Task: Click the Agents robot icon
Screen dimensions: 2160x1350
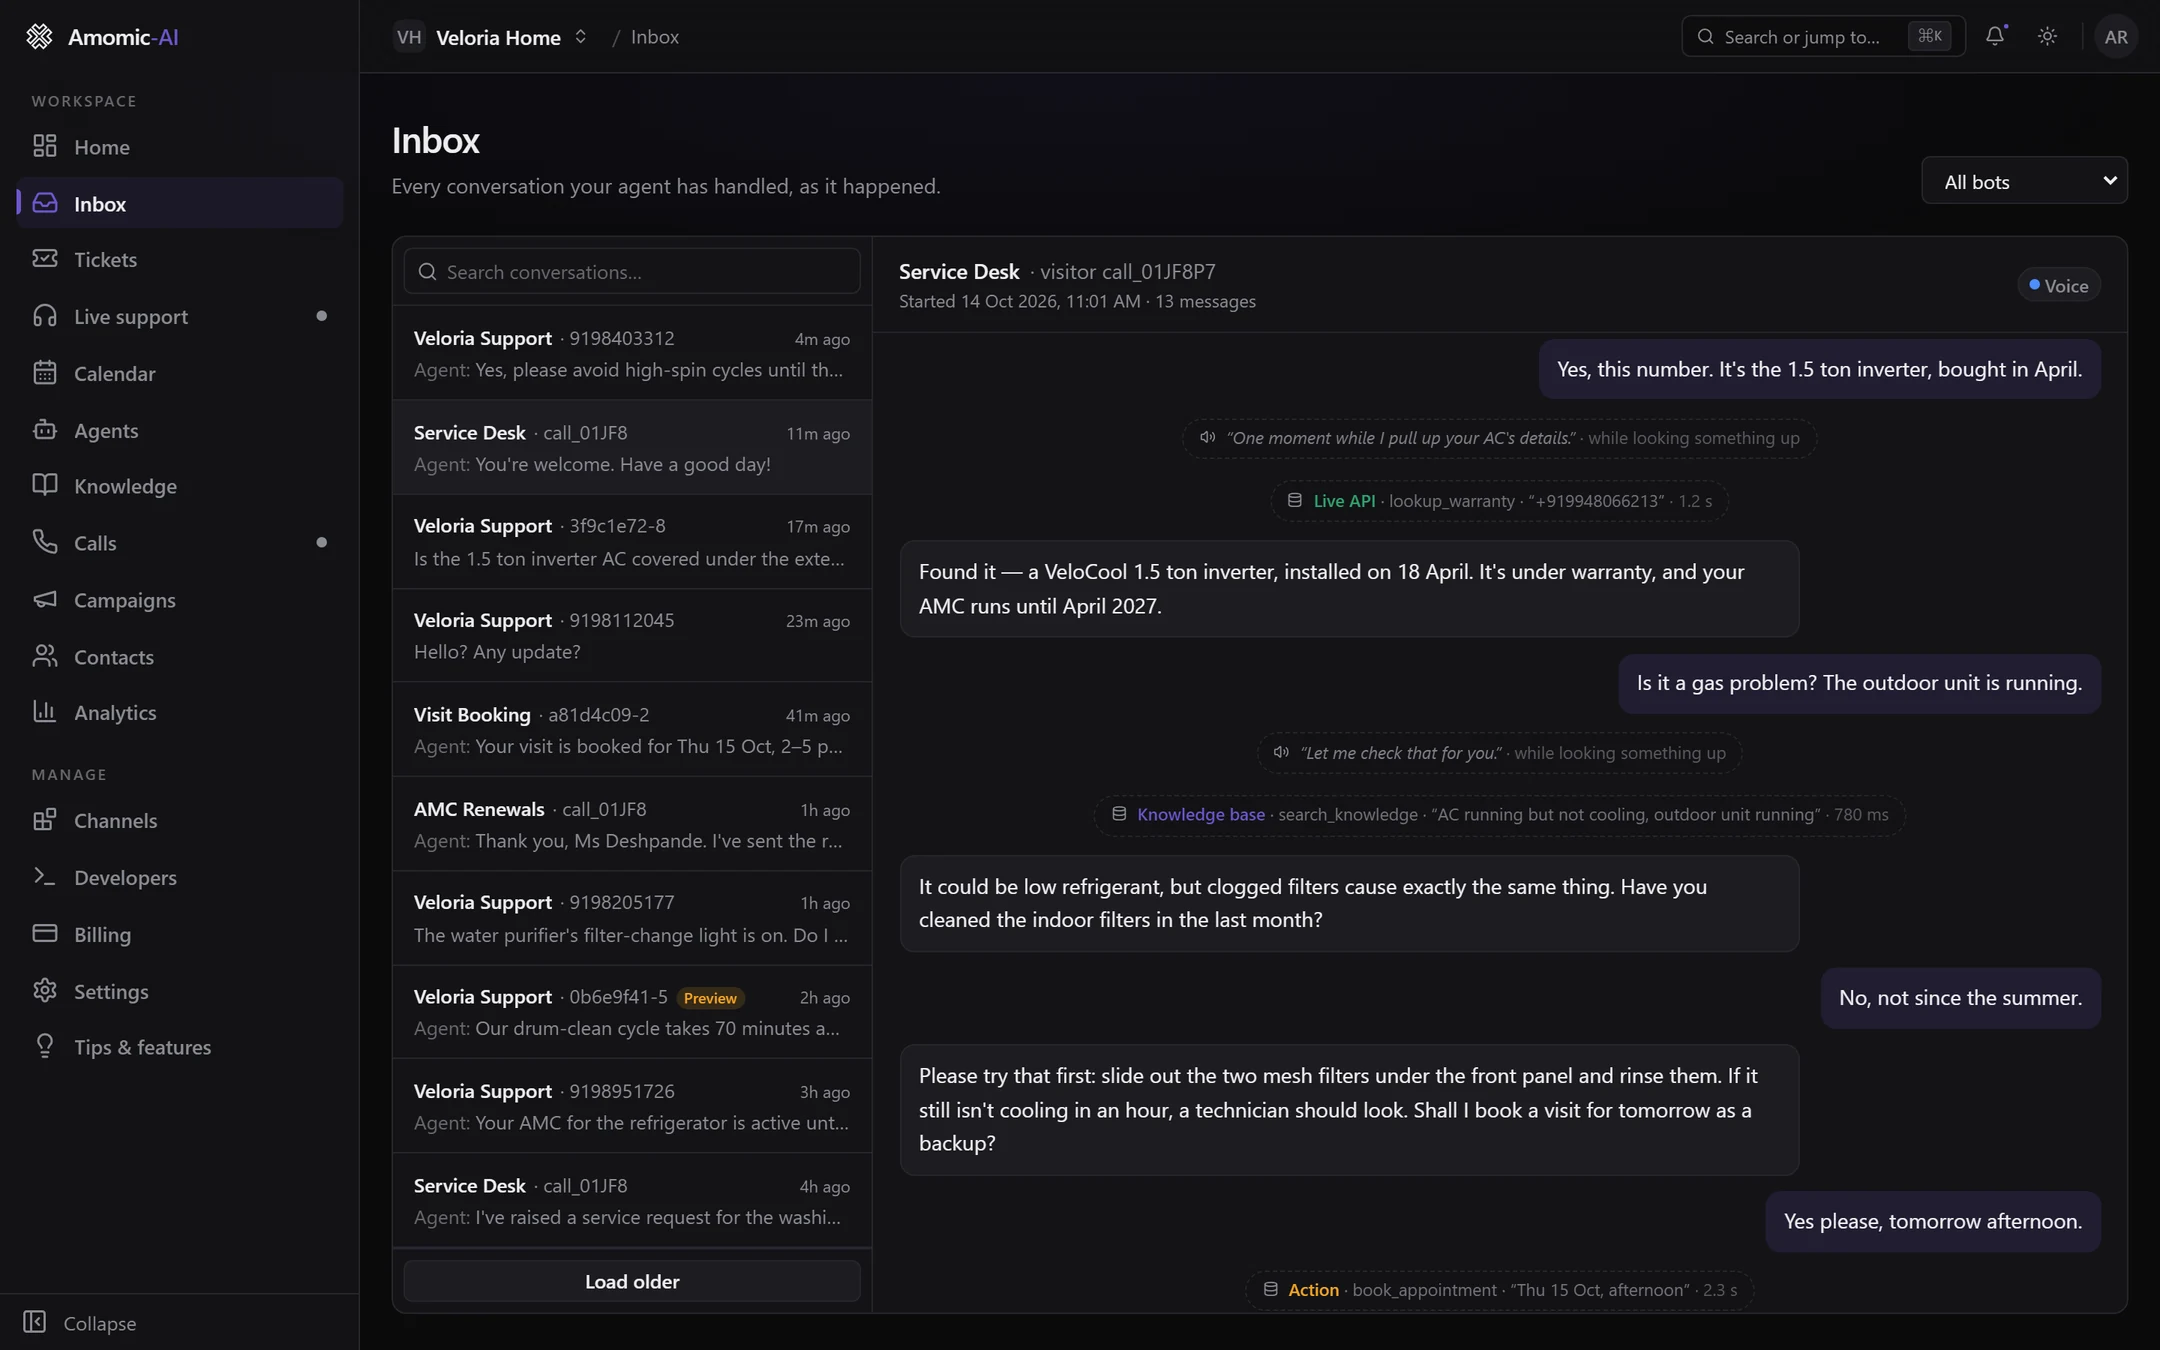Action: click(45, 430)
